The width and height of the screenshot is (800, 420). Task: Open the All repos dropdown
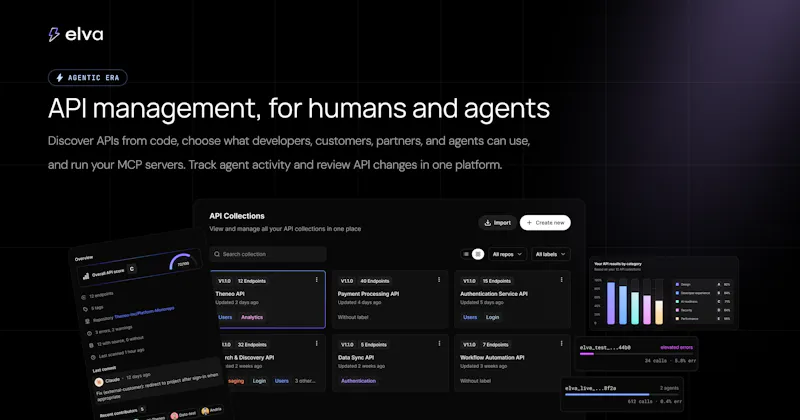(507, 254)
